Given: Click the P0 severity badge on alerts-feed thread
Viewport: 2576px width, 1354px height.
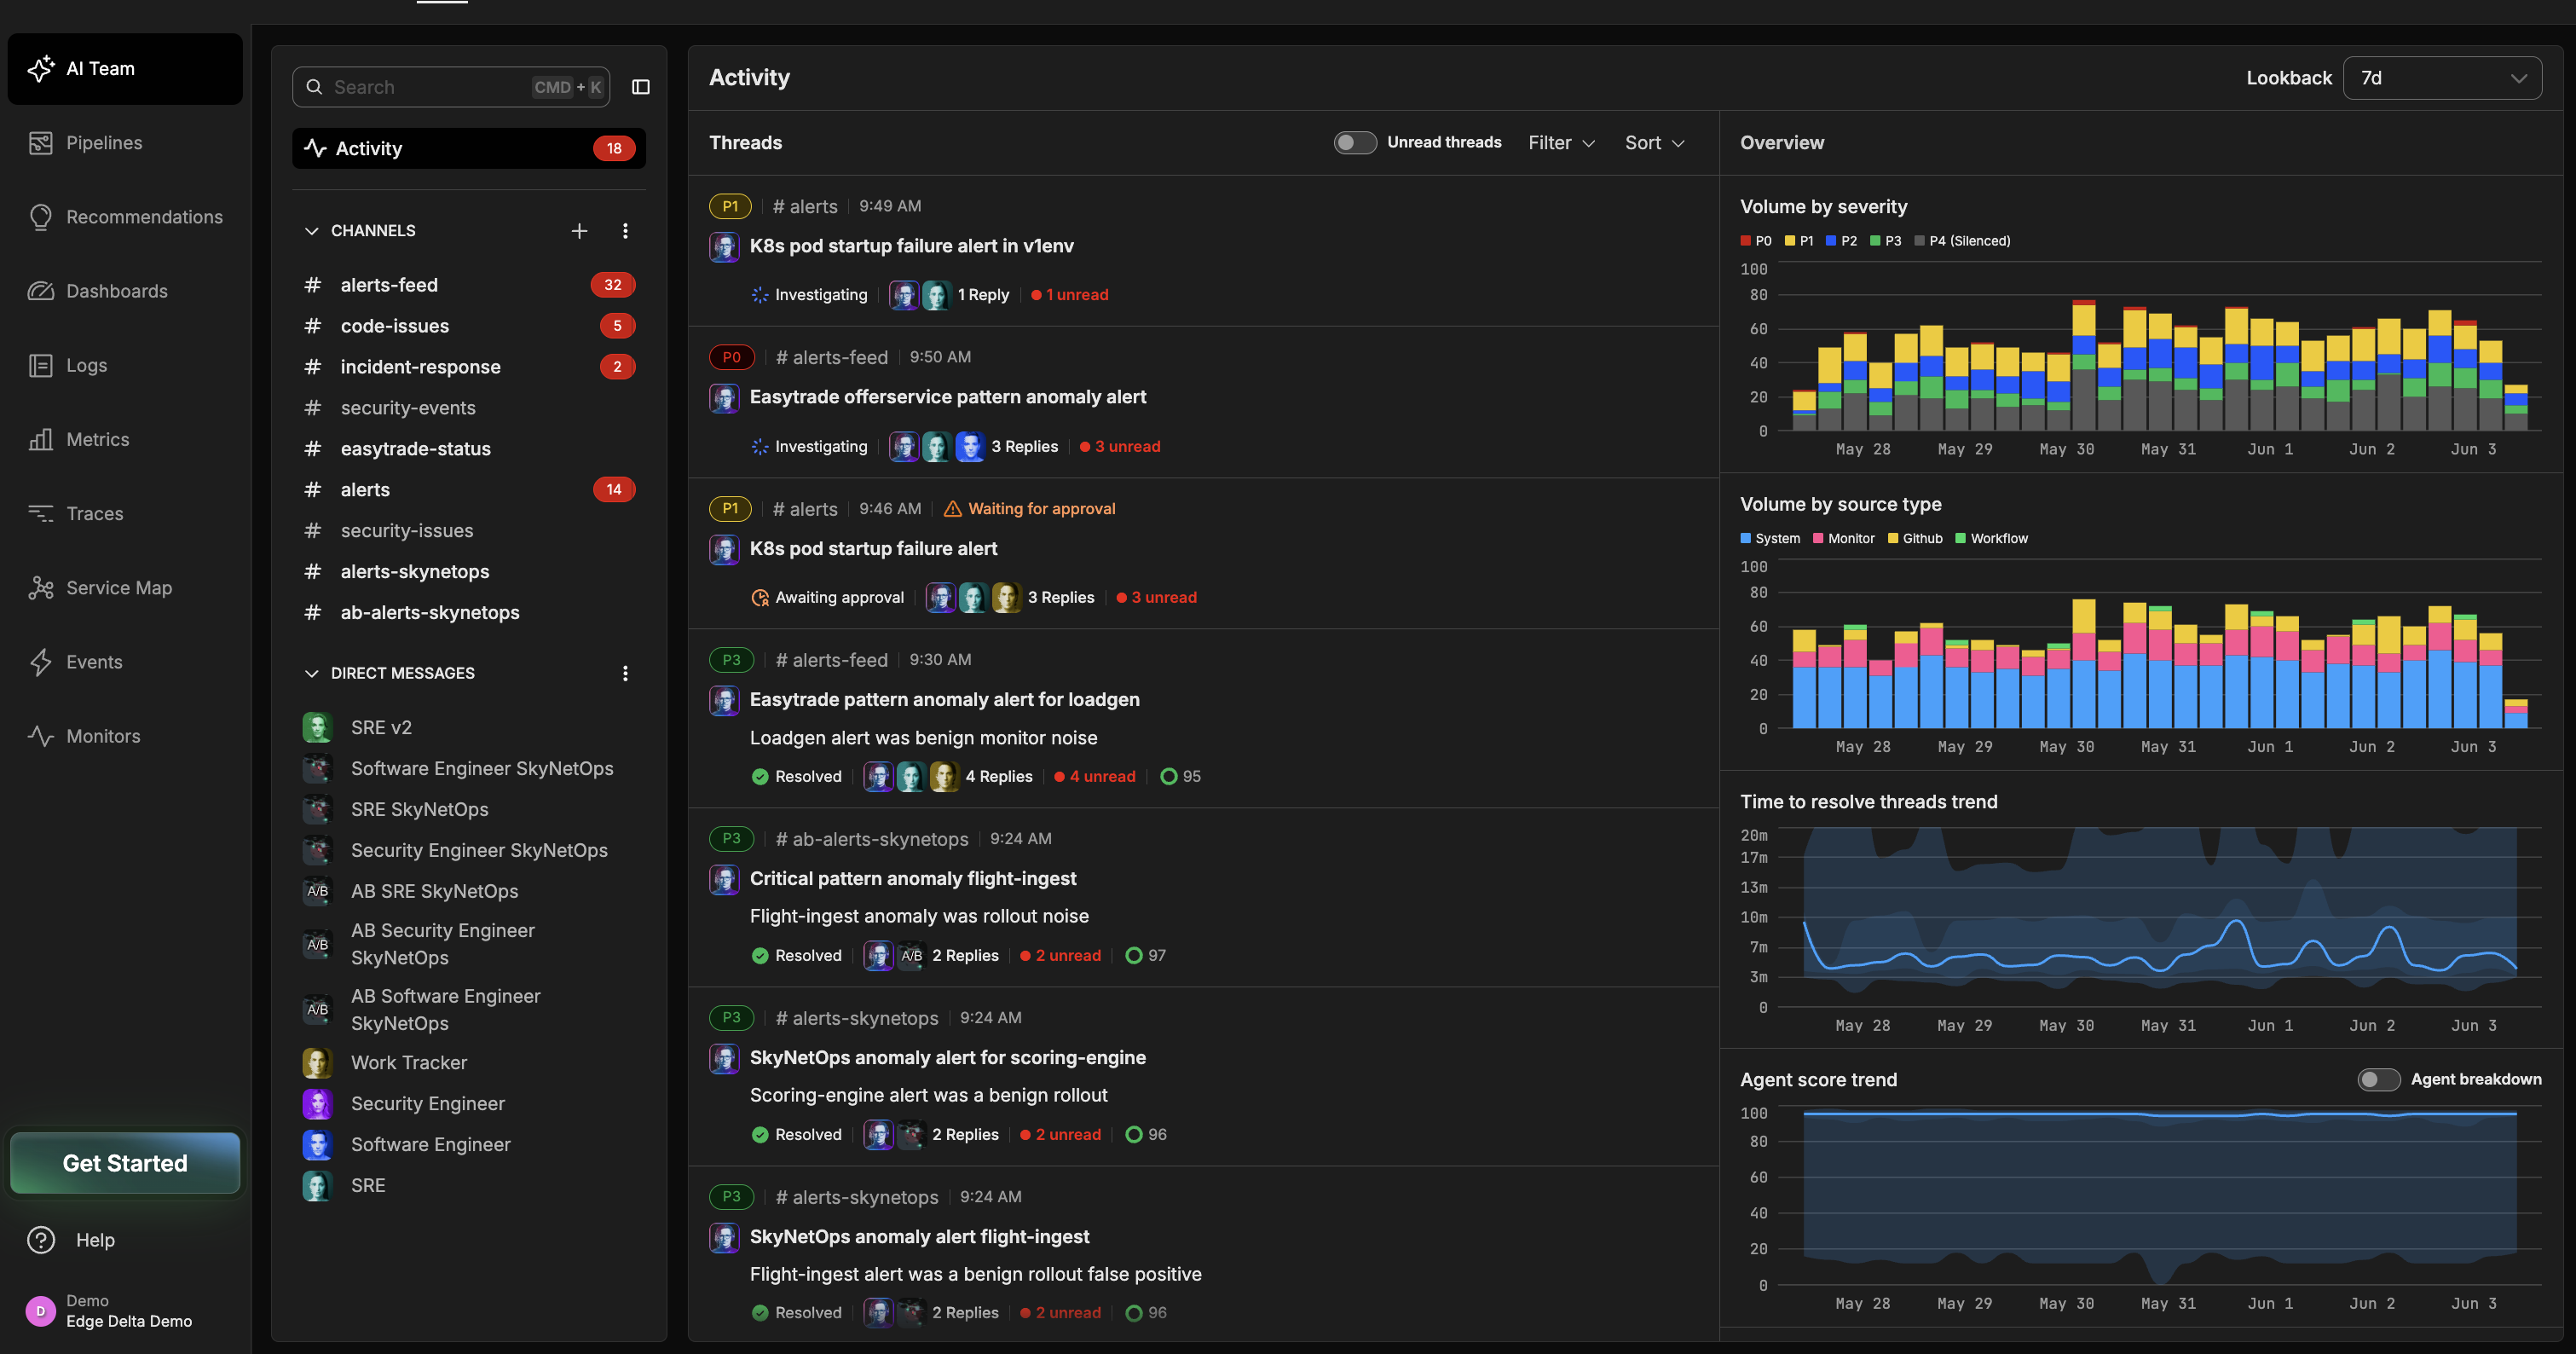Looking at the screenshot, I should pyautogui.click(x=731, y=357).
